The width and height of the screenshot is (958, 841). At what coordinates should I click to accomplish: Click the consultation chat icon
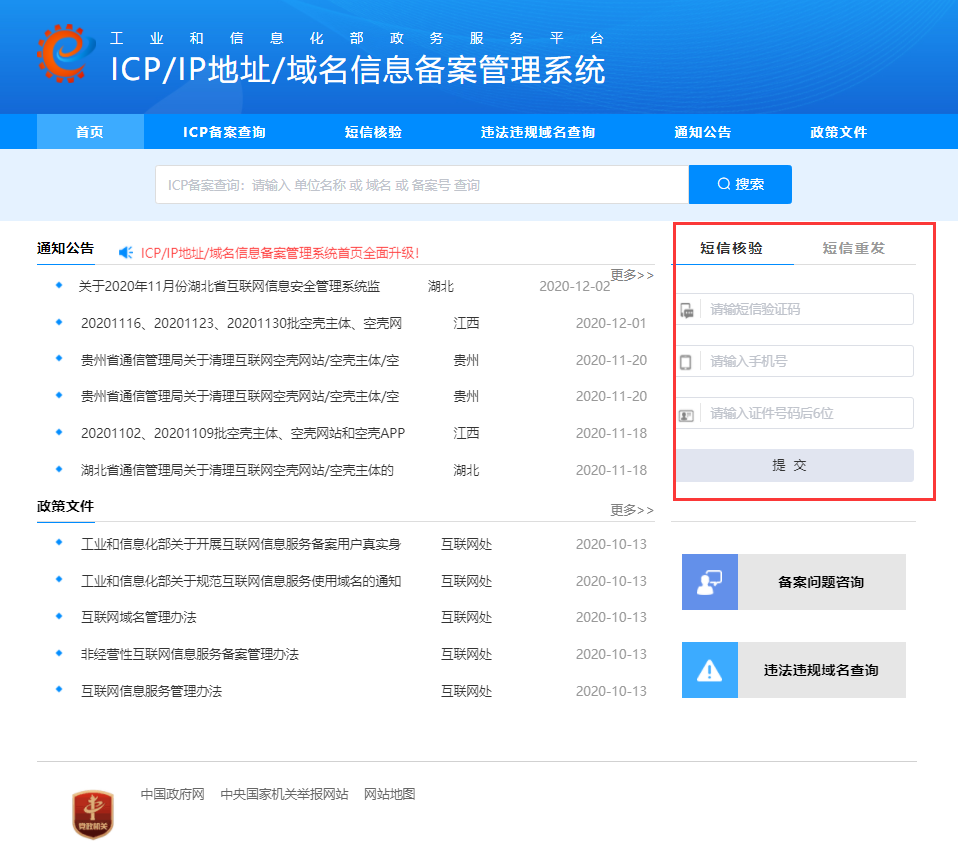(x=709, y=582)
